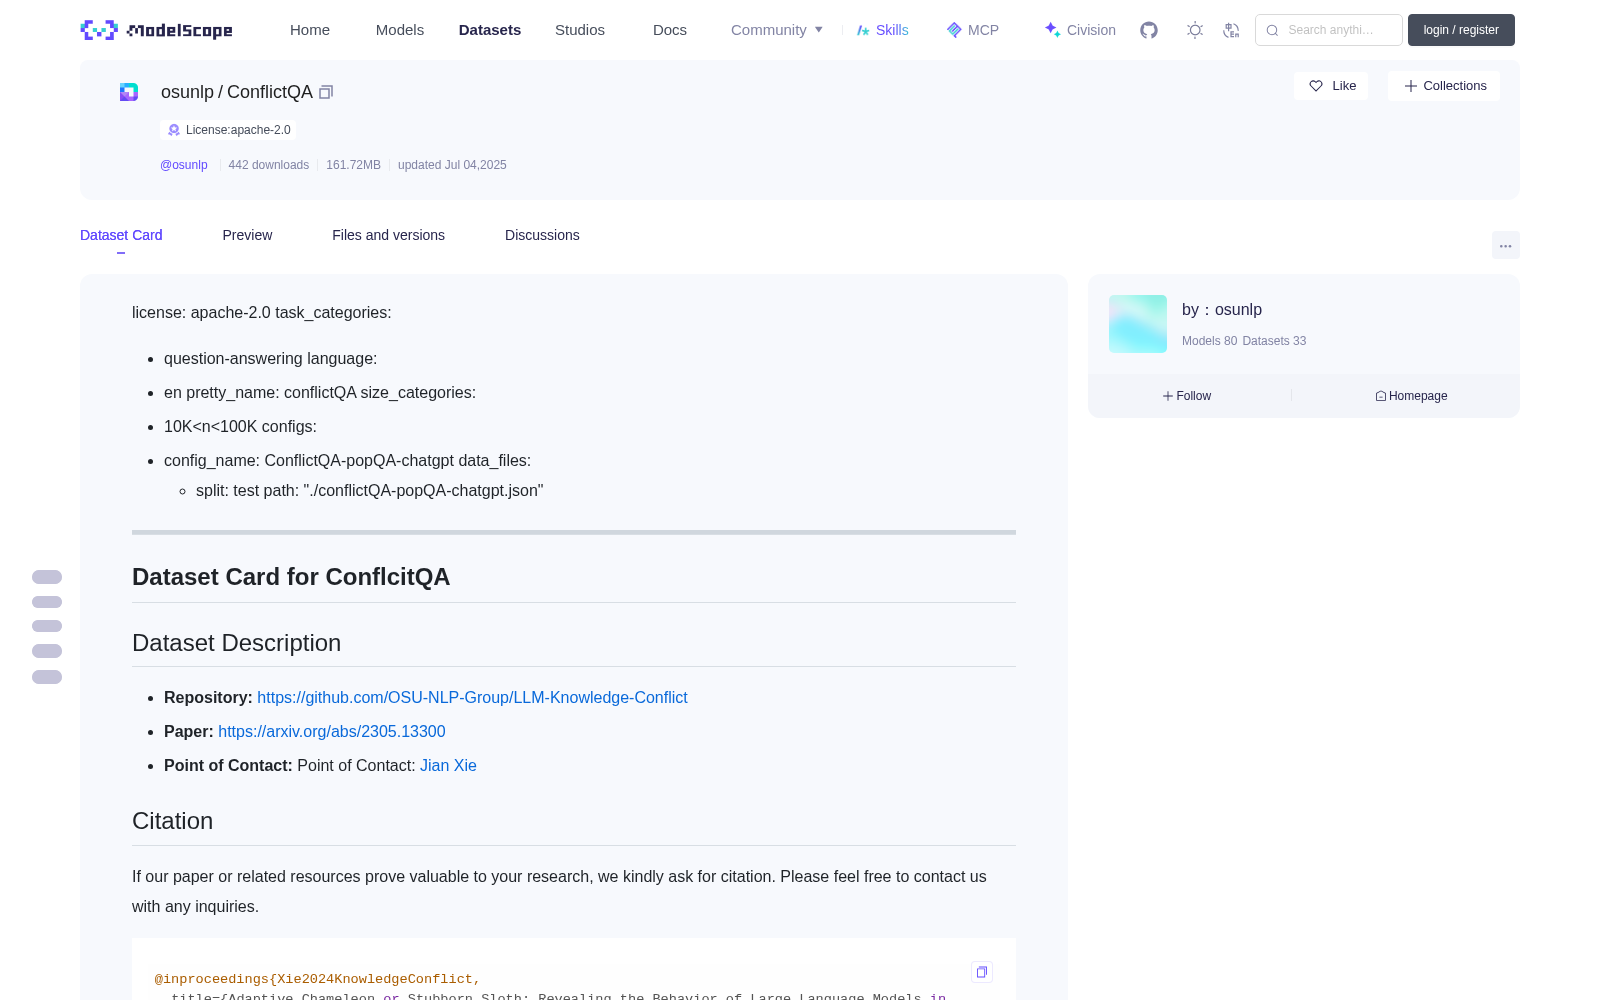Open the LLM-Knowledge-Conflict GitHub repository link

coord(472,697)
